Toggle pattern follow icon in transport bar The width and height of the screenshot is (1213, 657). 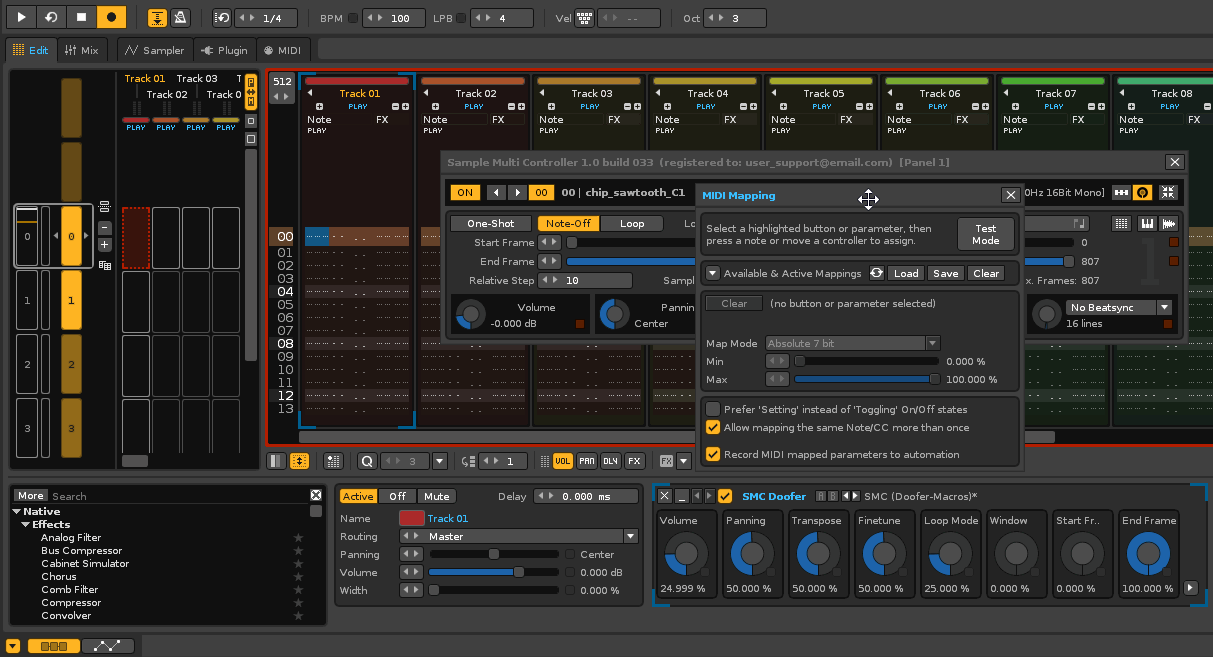(x=157, y=18)
